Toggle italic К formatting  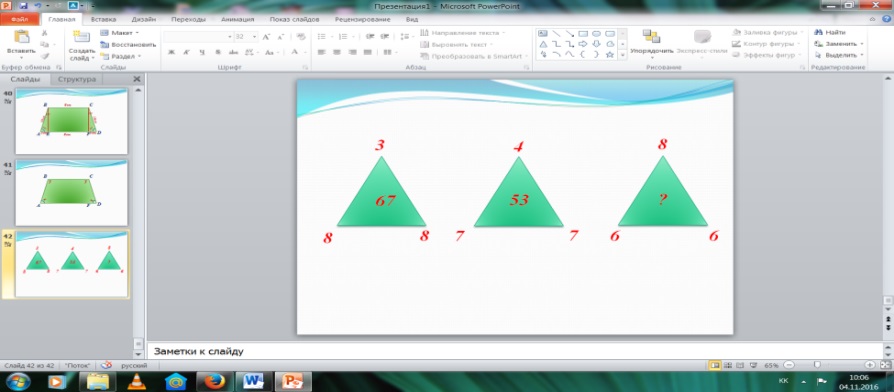coord(186,52)
